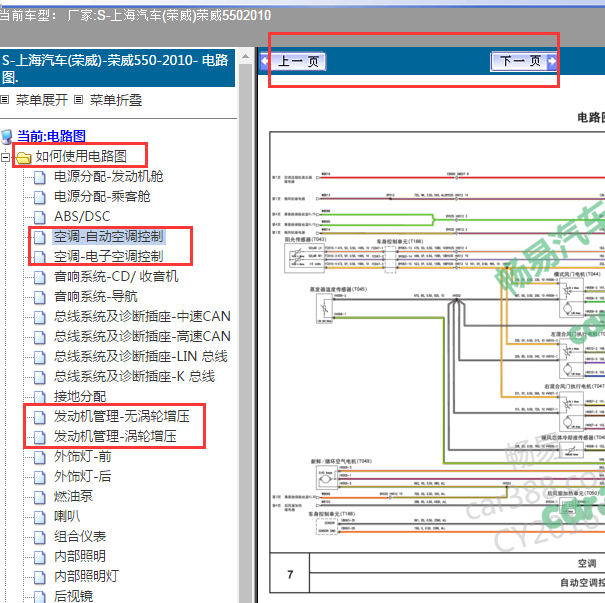Open 发动机管理-无涡轮增压 diagram
The width and height of the screenshot is (605, 603).
tap(122, 417)
